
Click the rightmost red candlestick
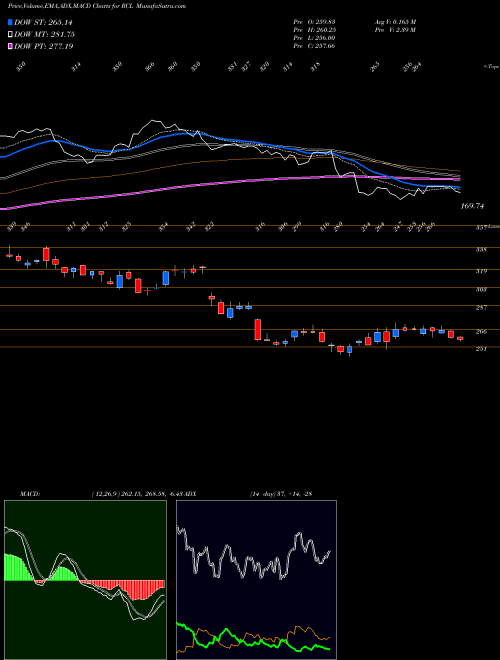460,338
